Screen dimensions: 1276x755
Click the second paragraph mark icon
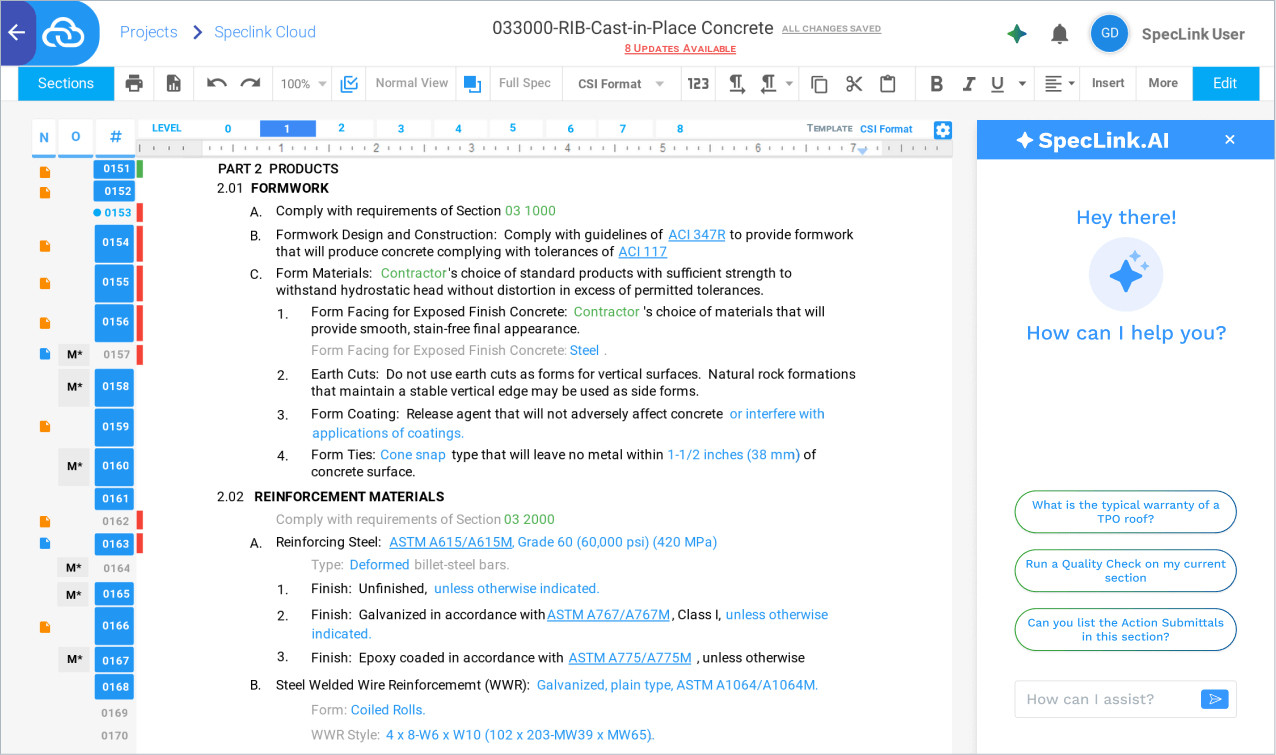tap(768, 84)
